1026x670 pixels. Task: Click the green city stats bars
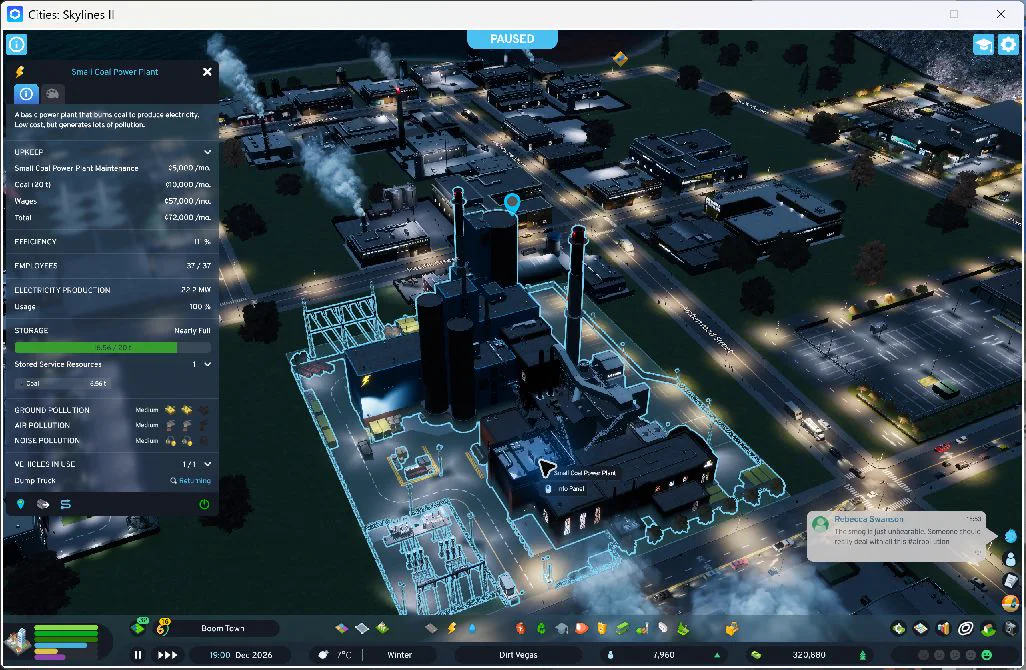click(x=65, y=642)
